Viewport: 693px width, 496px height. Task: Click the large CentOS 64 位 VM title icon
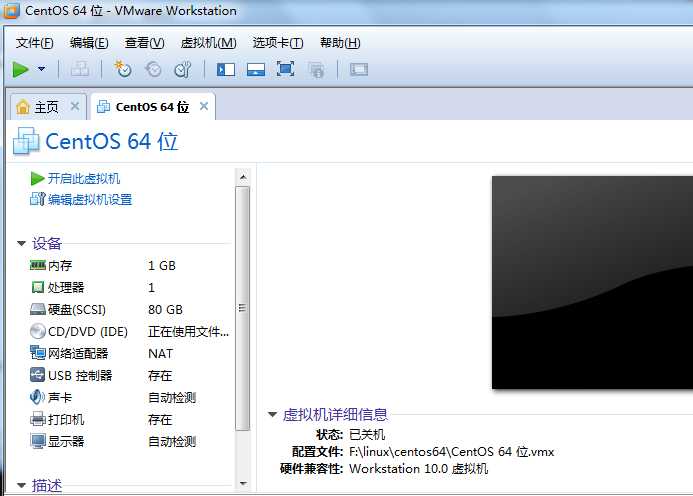[26, 141]
